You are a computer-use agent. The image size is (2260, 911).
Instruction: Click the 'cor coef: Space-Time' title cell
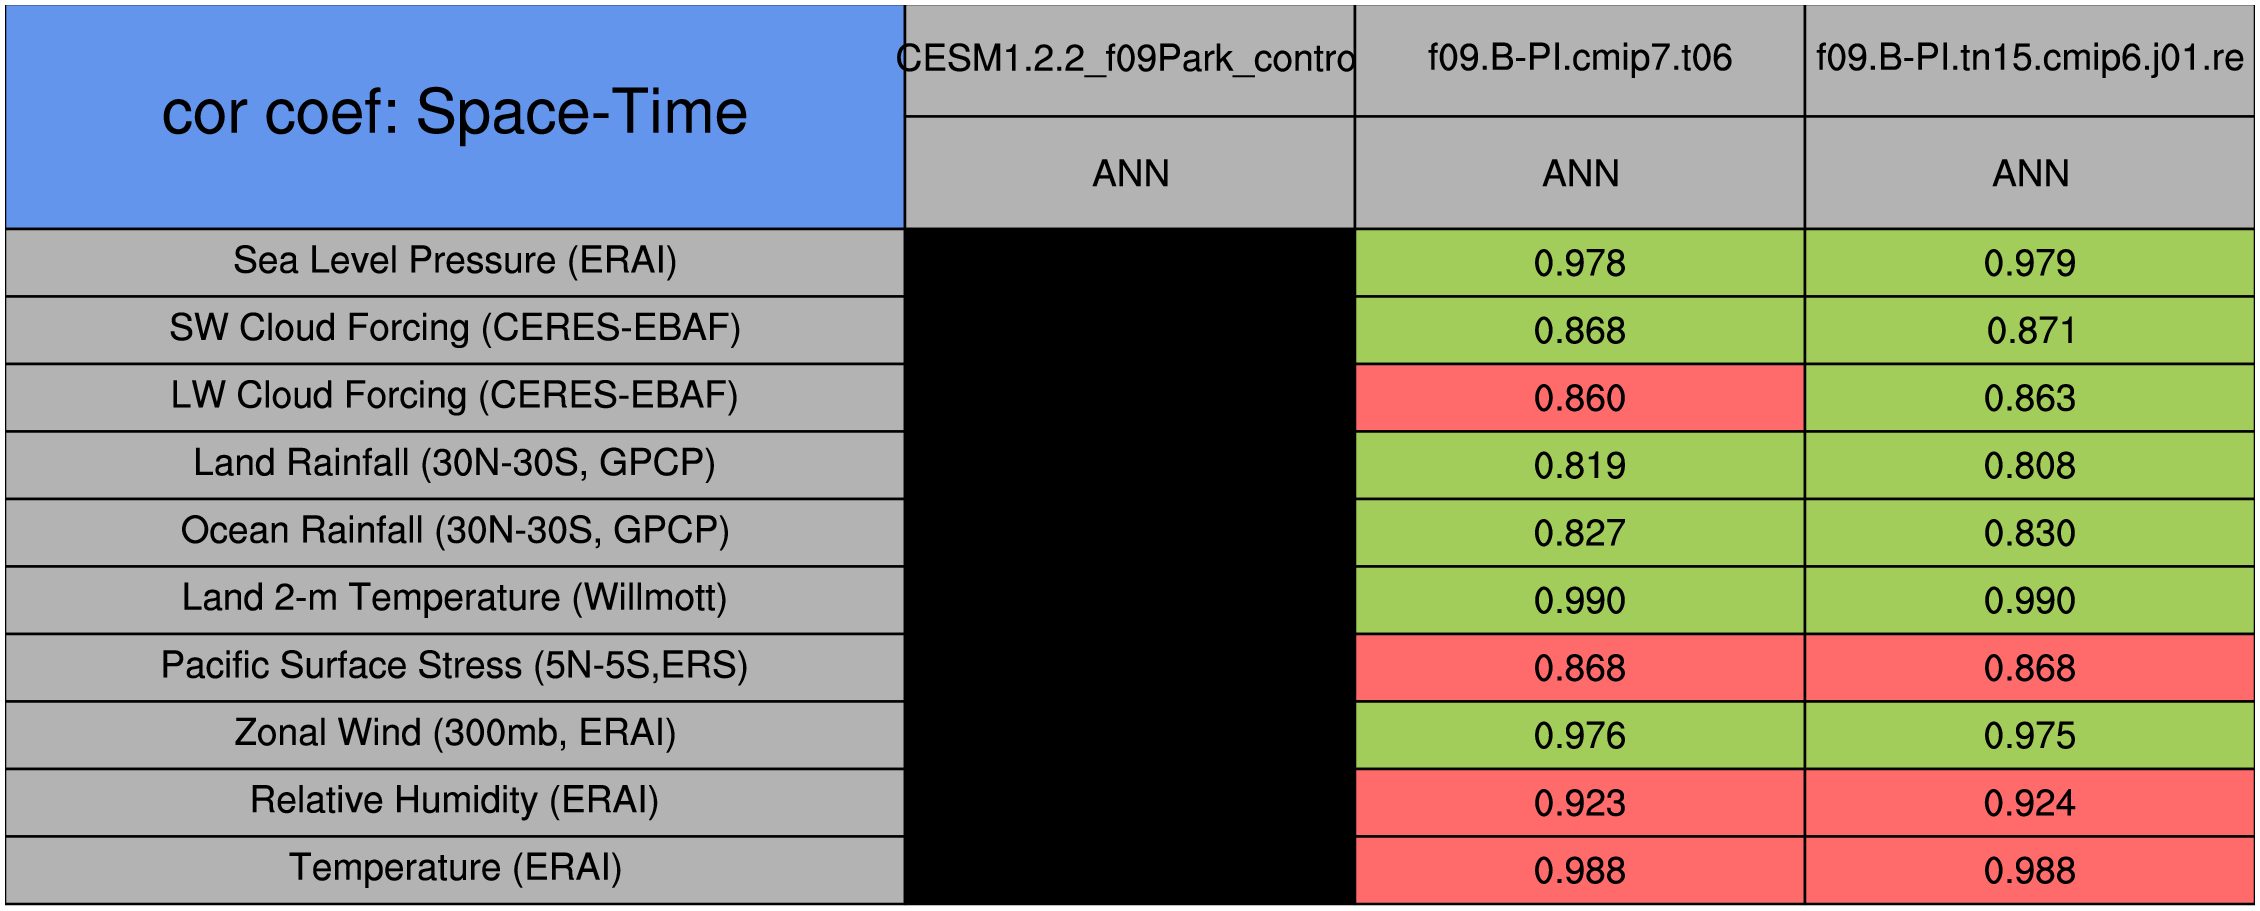(x=455, y=116)
